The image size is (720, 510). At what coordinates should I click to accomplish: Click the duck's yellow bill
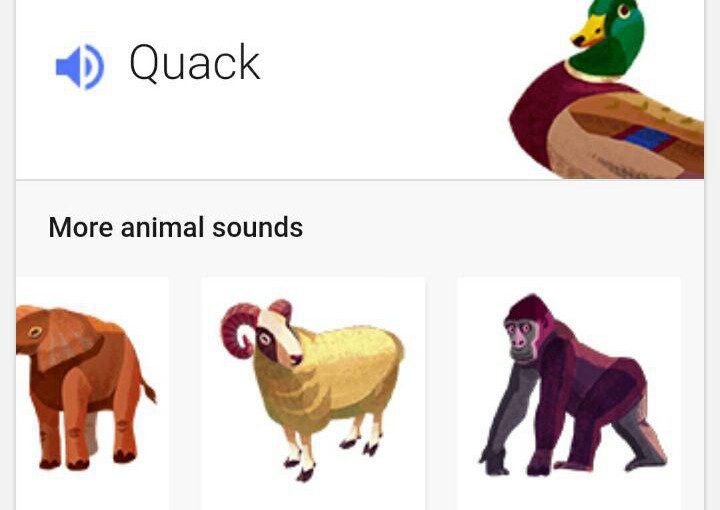click(588, 31)
